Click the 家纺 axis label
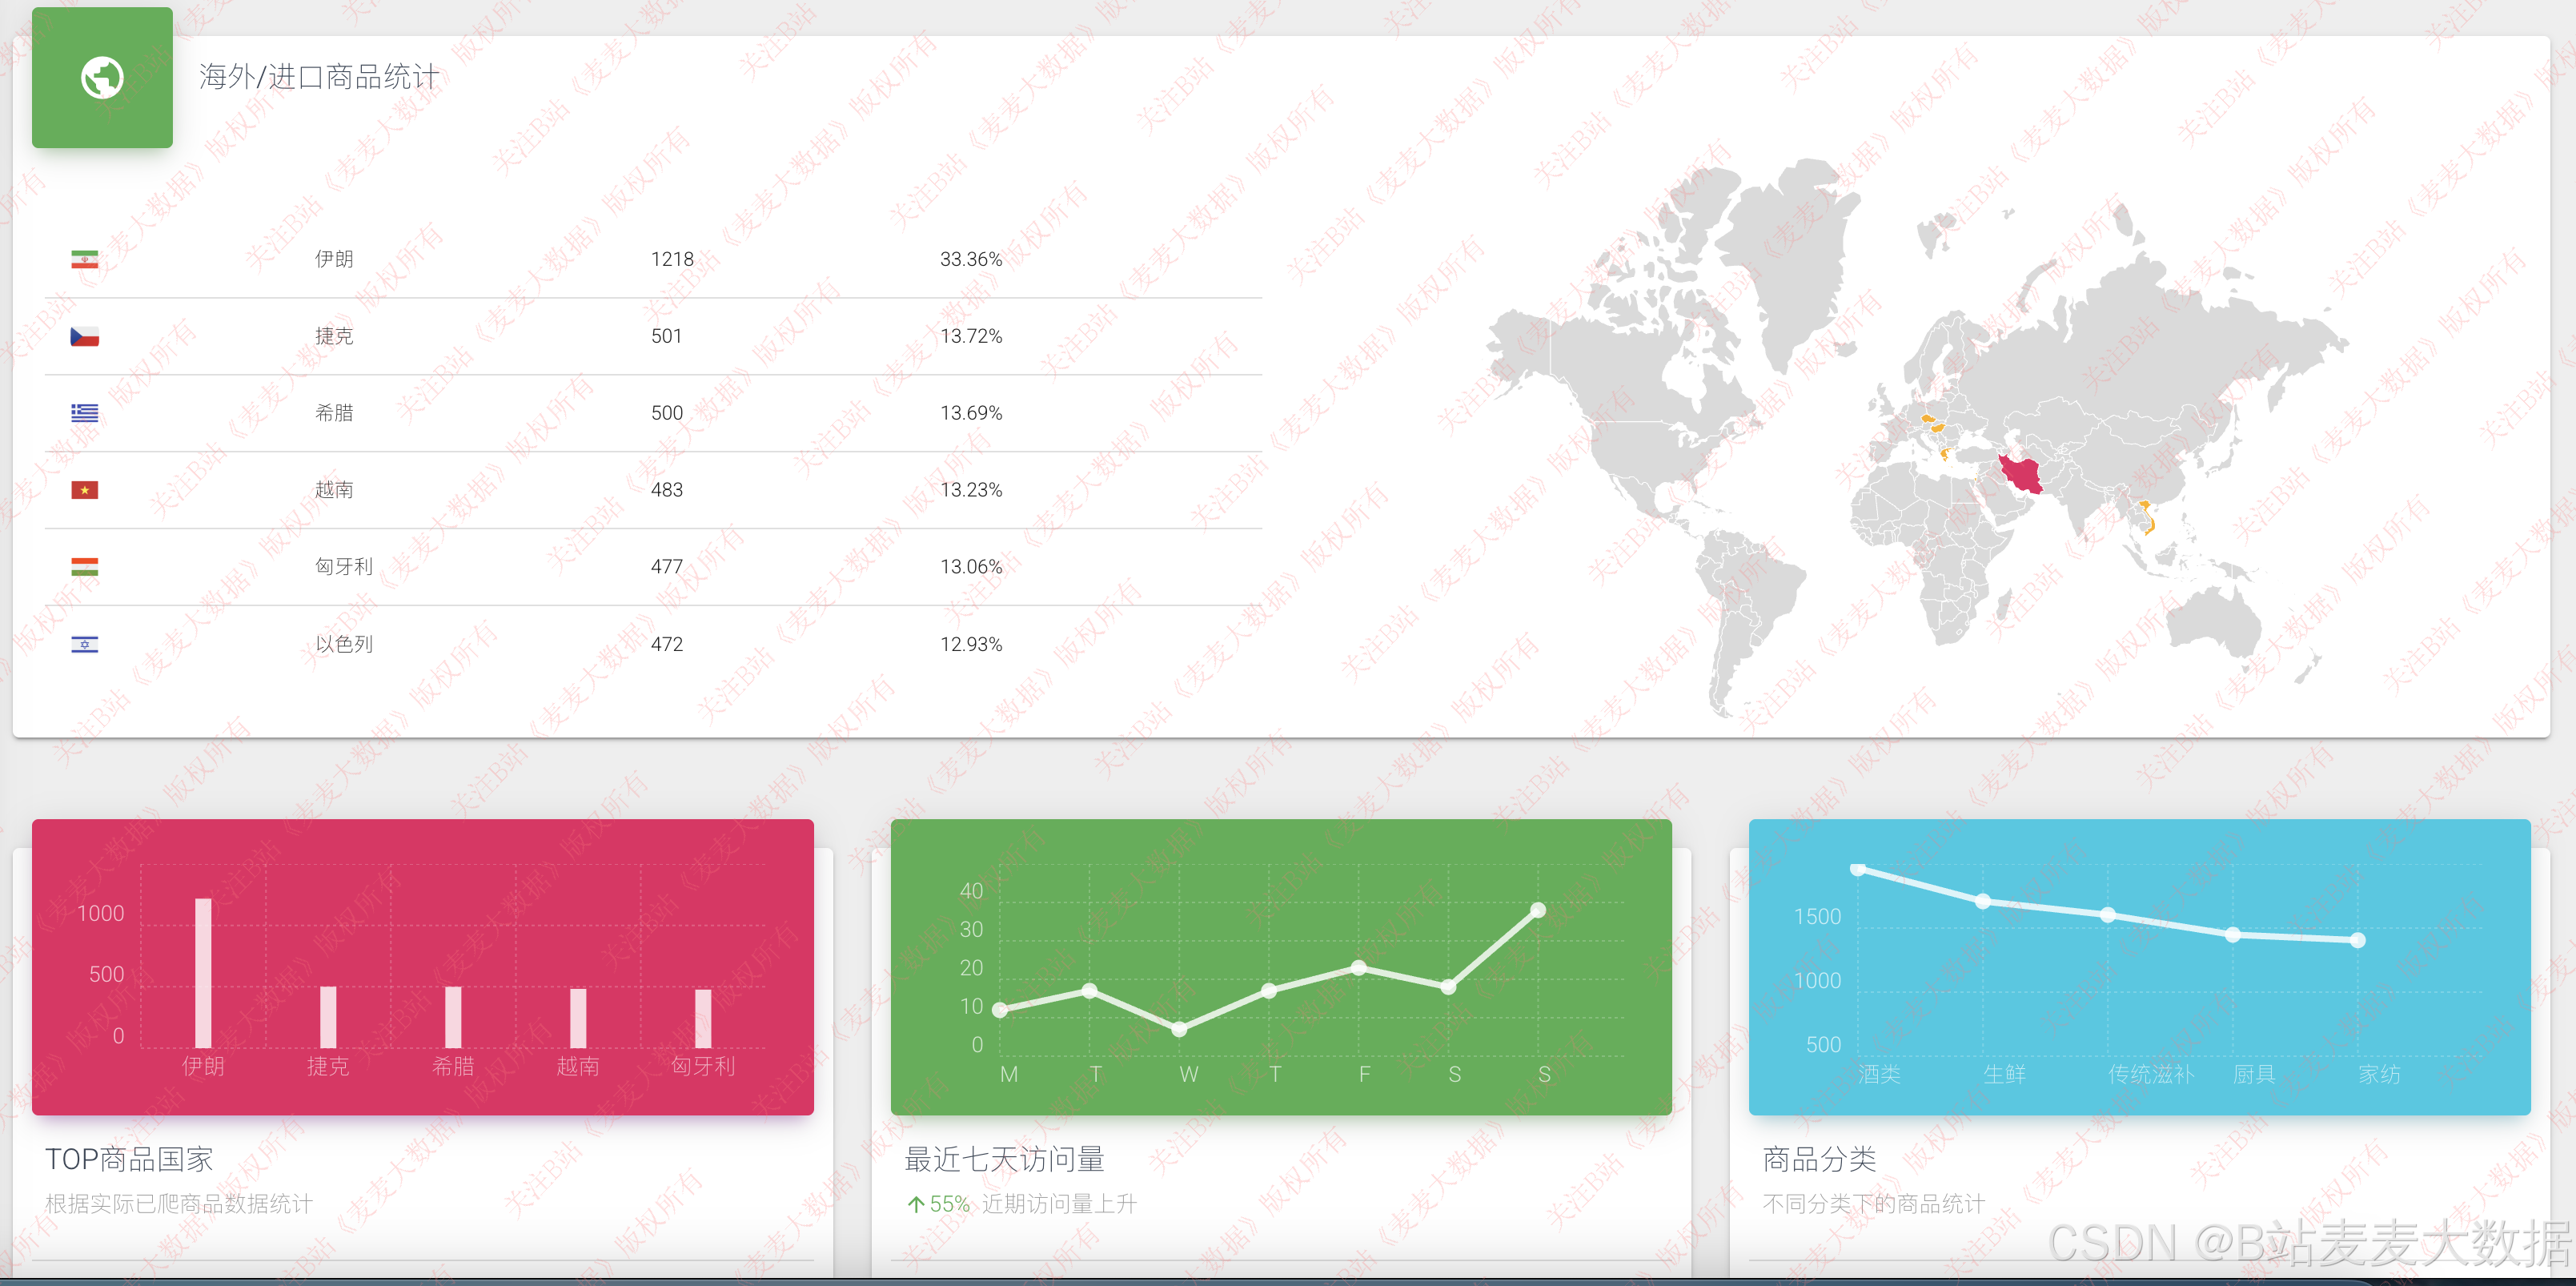The image size is (2576, 1286). 2379,1074
